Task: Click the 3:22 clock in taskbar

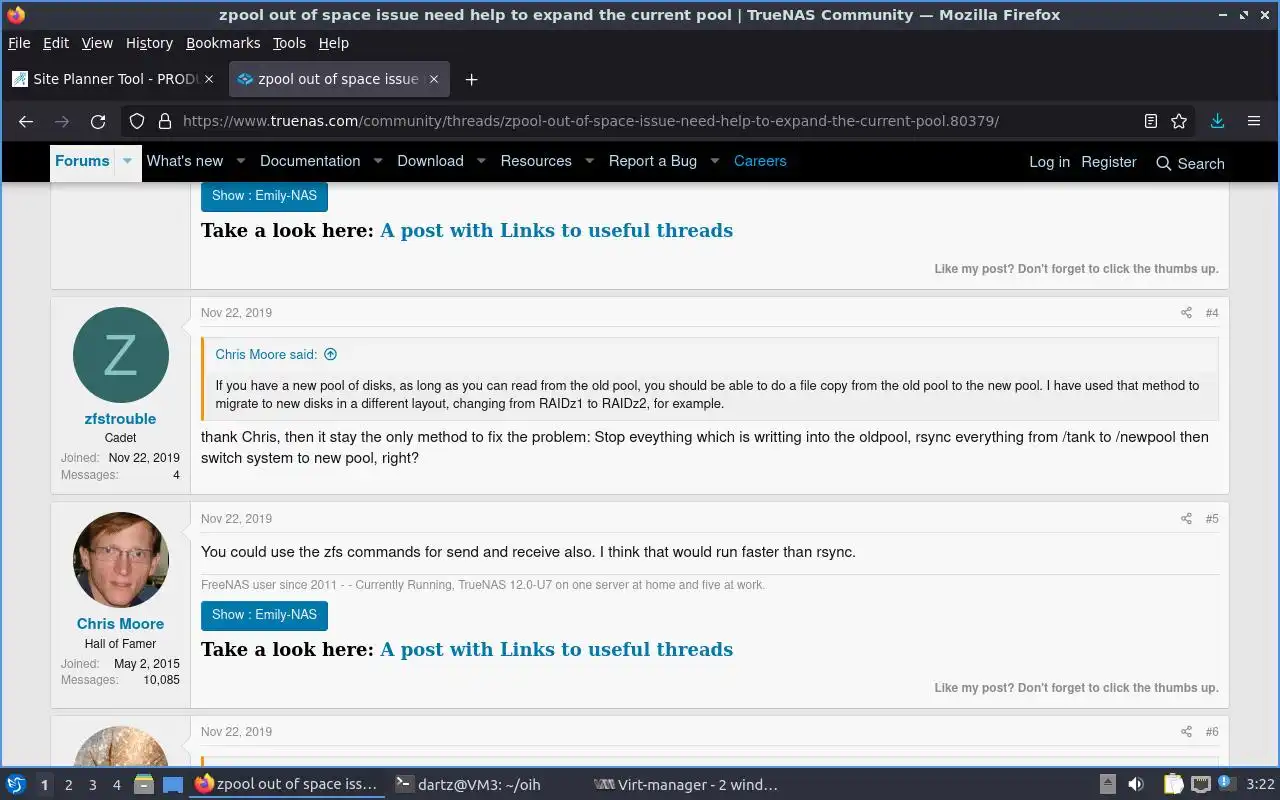Action: coord(1260,785)
